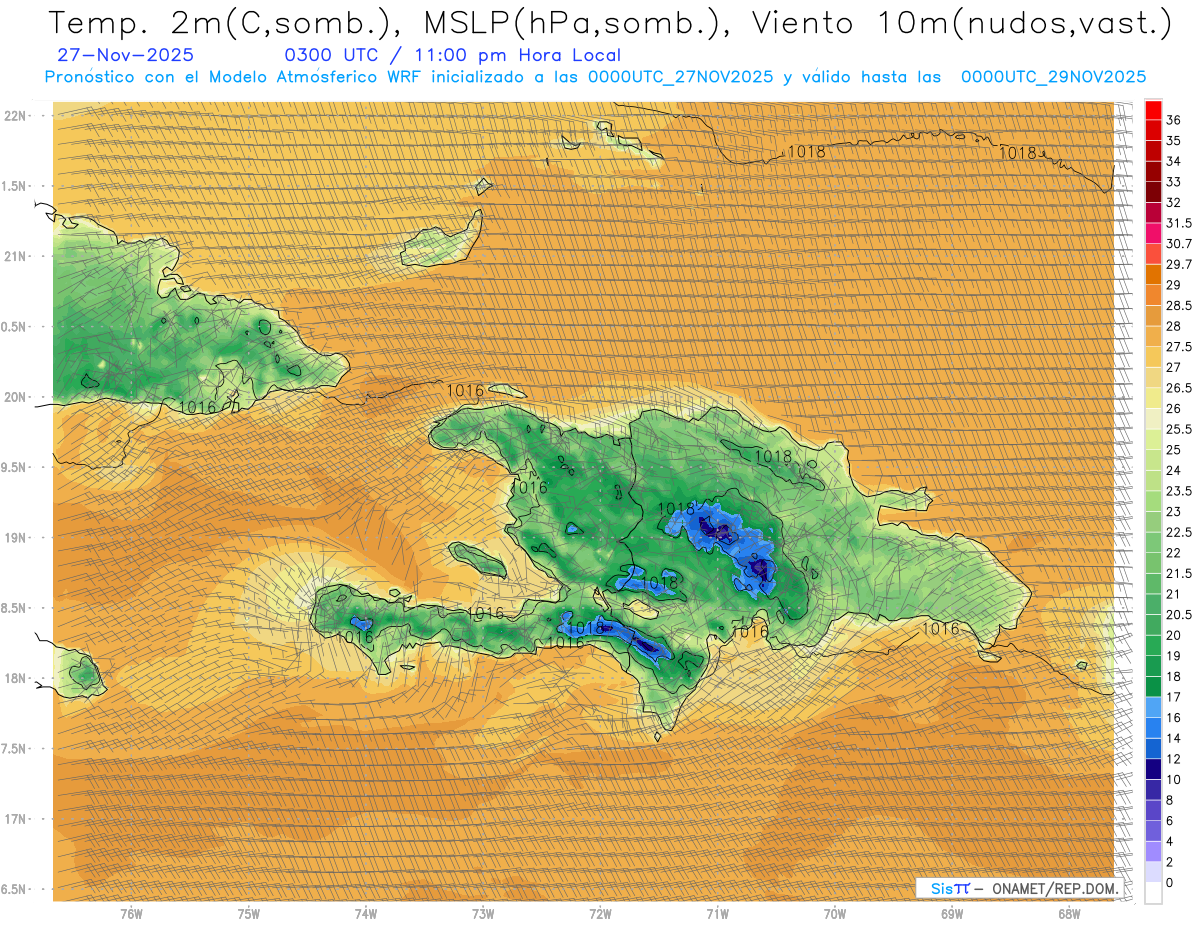The height and width of the screenshot is (927, 1200).
Task: Click the '20N' latitude axis label
Action: (x=15, y=397)
